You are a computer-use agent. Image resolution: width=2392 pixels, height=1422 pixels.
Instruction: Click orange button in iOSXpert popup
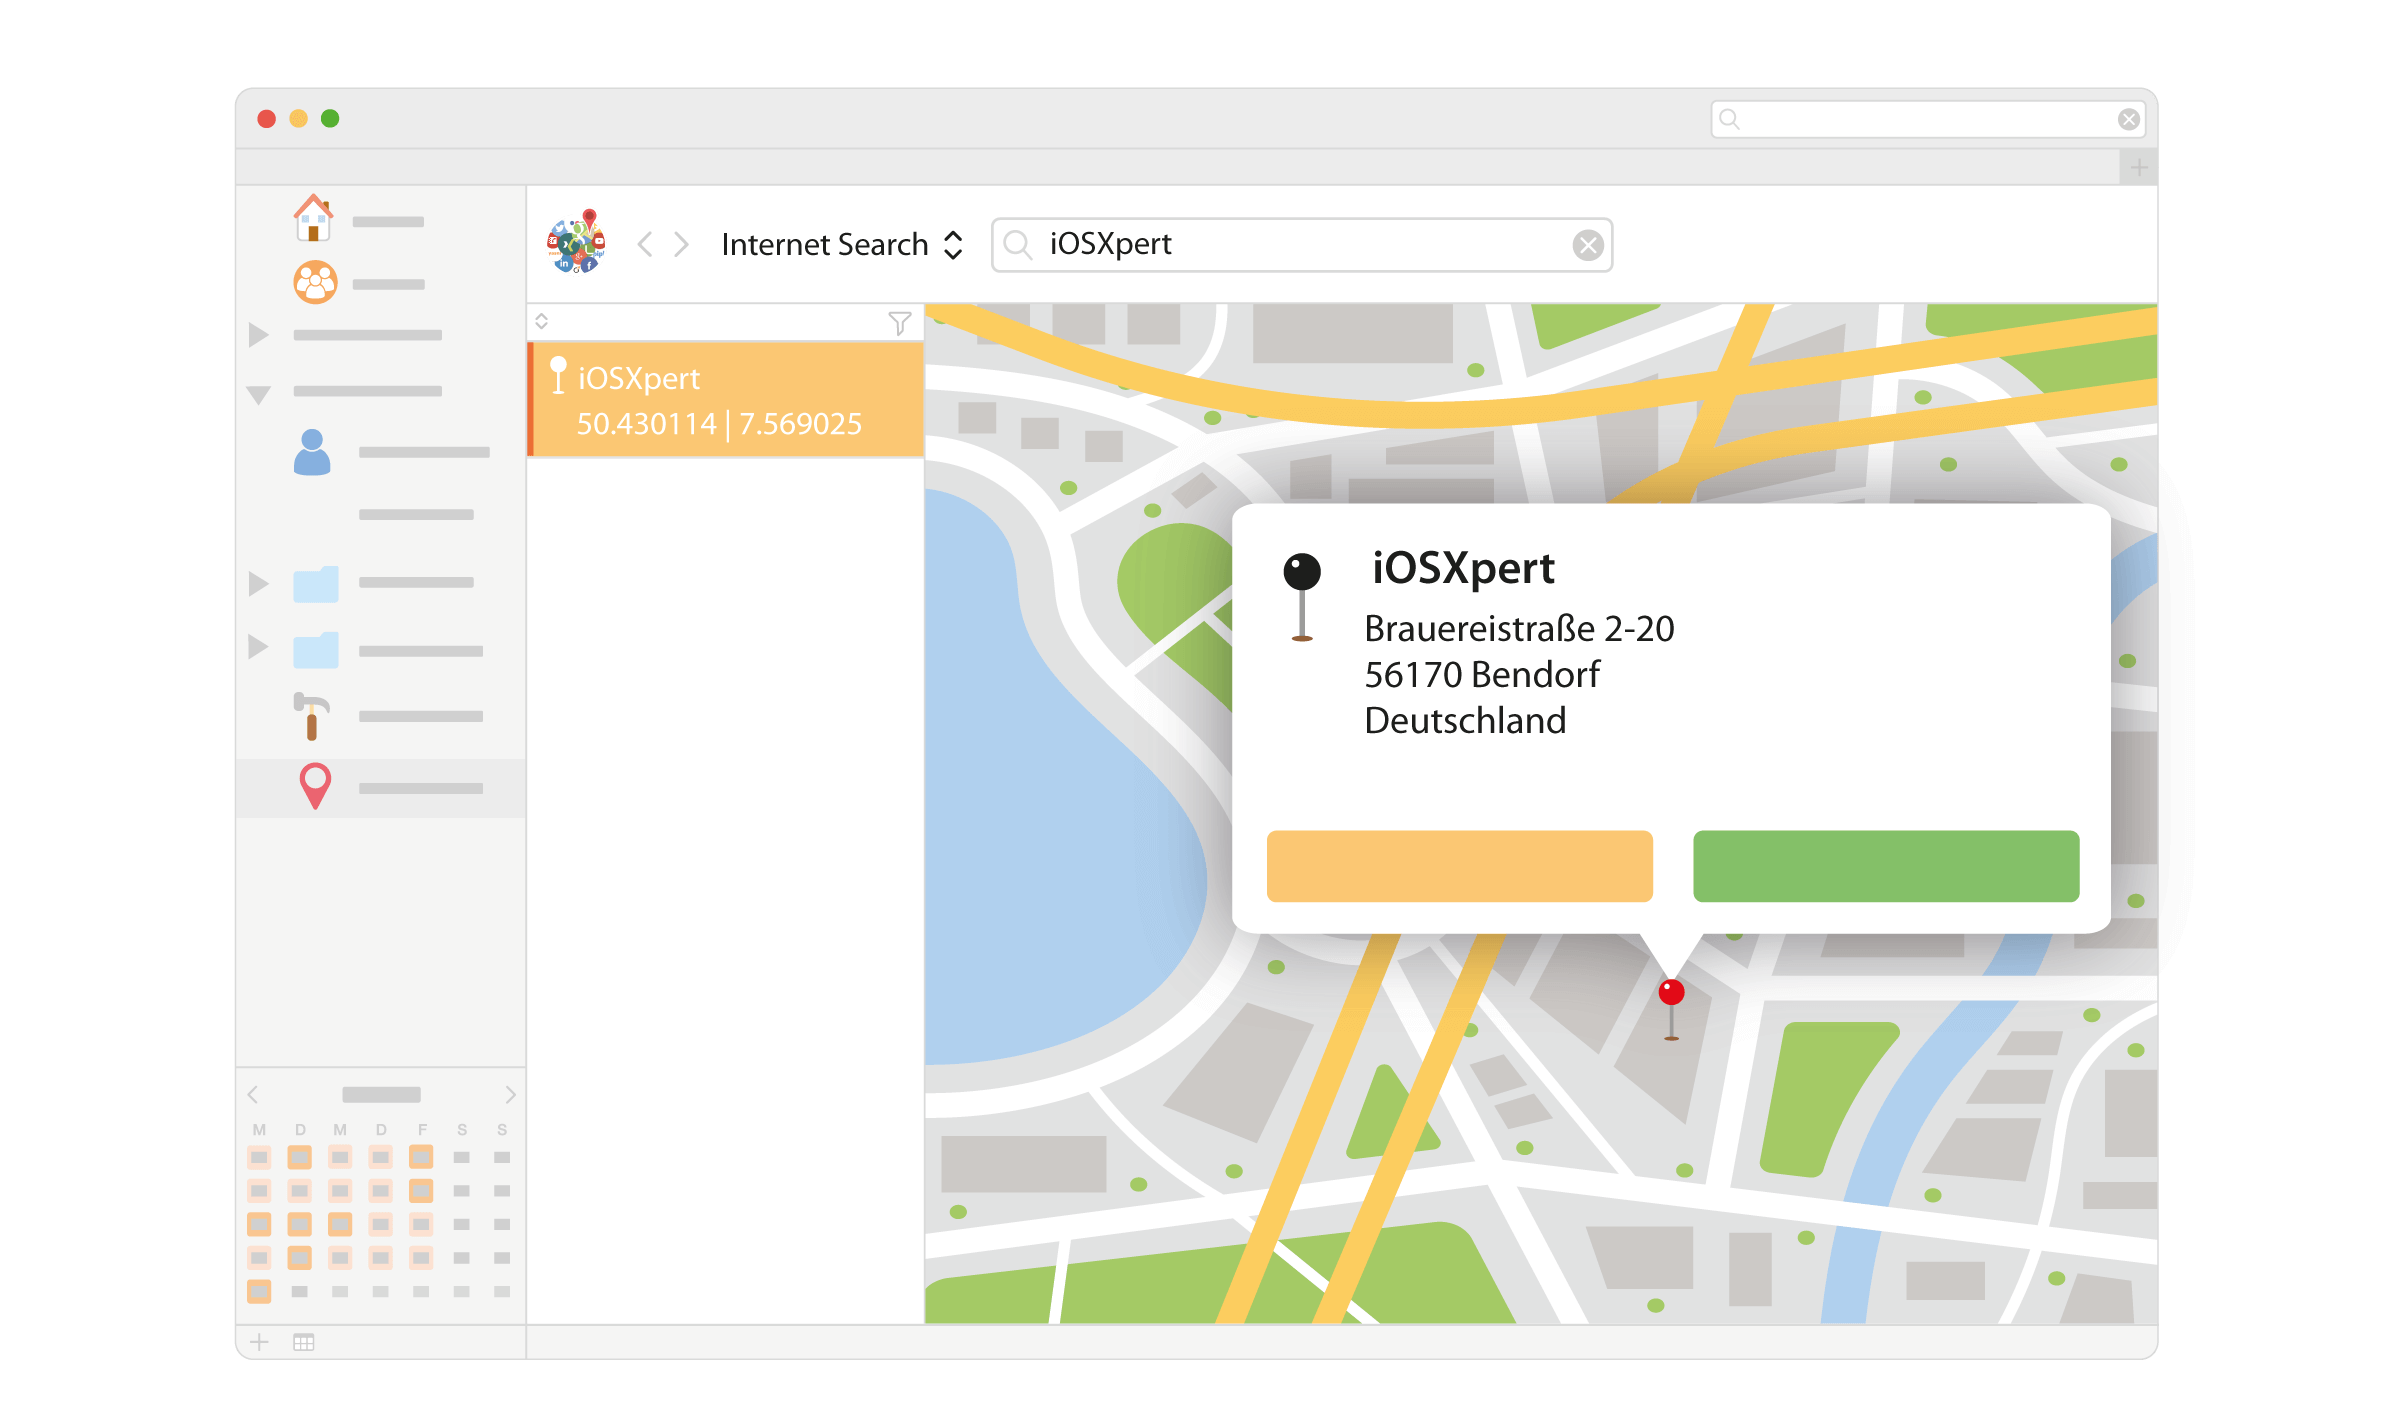coord(1459,866)
